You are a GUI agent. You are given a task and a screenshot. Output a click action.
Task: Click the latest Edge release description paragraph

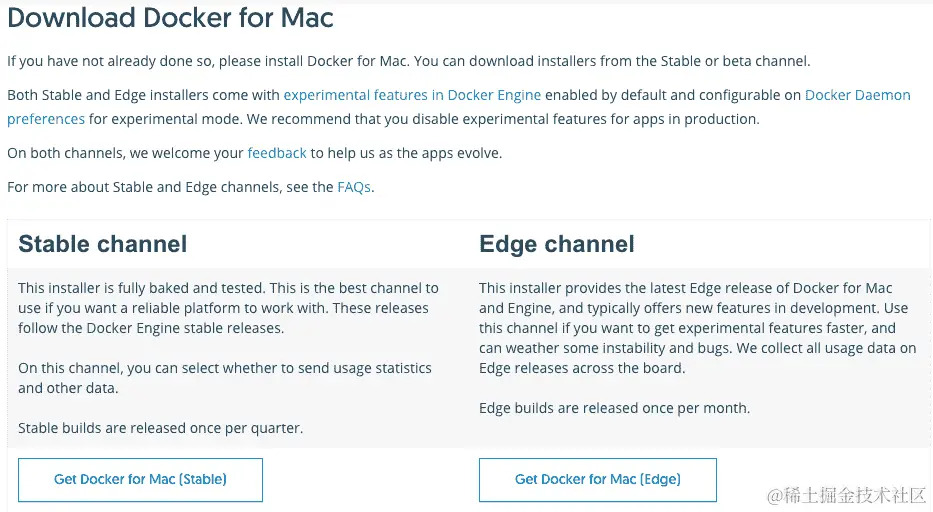click(697, 328)
